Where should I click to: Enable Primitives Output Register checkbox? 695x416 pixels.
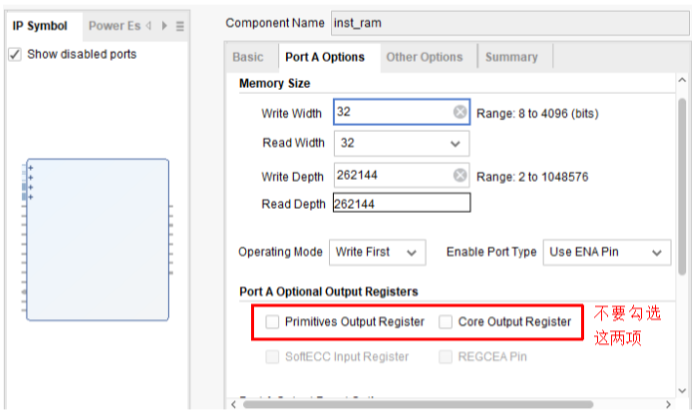[x=273, y=322]
